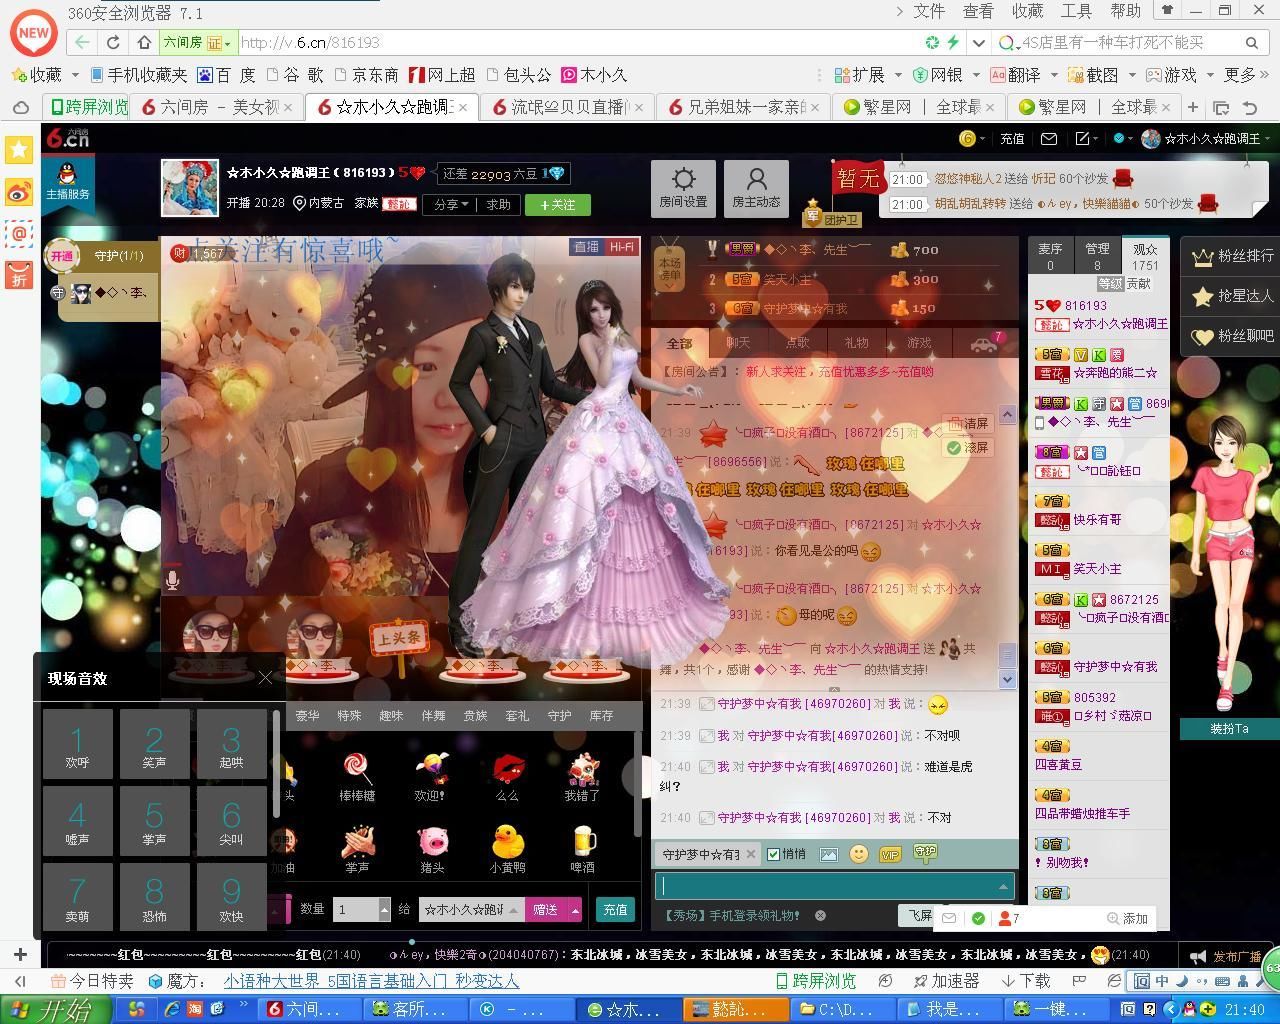
Task: Click the 6.cn site logo
Action: pyautogui.click(x=67, y=138)
